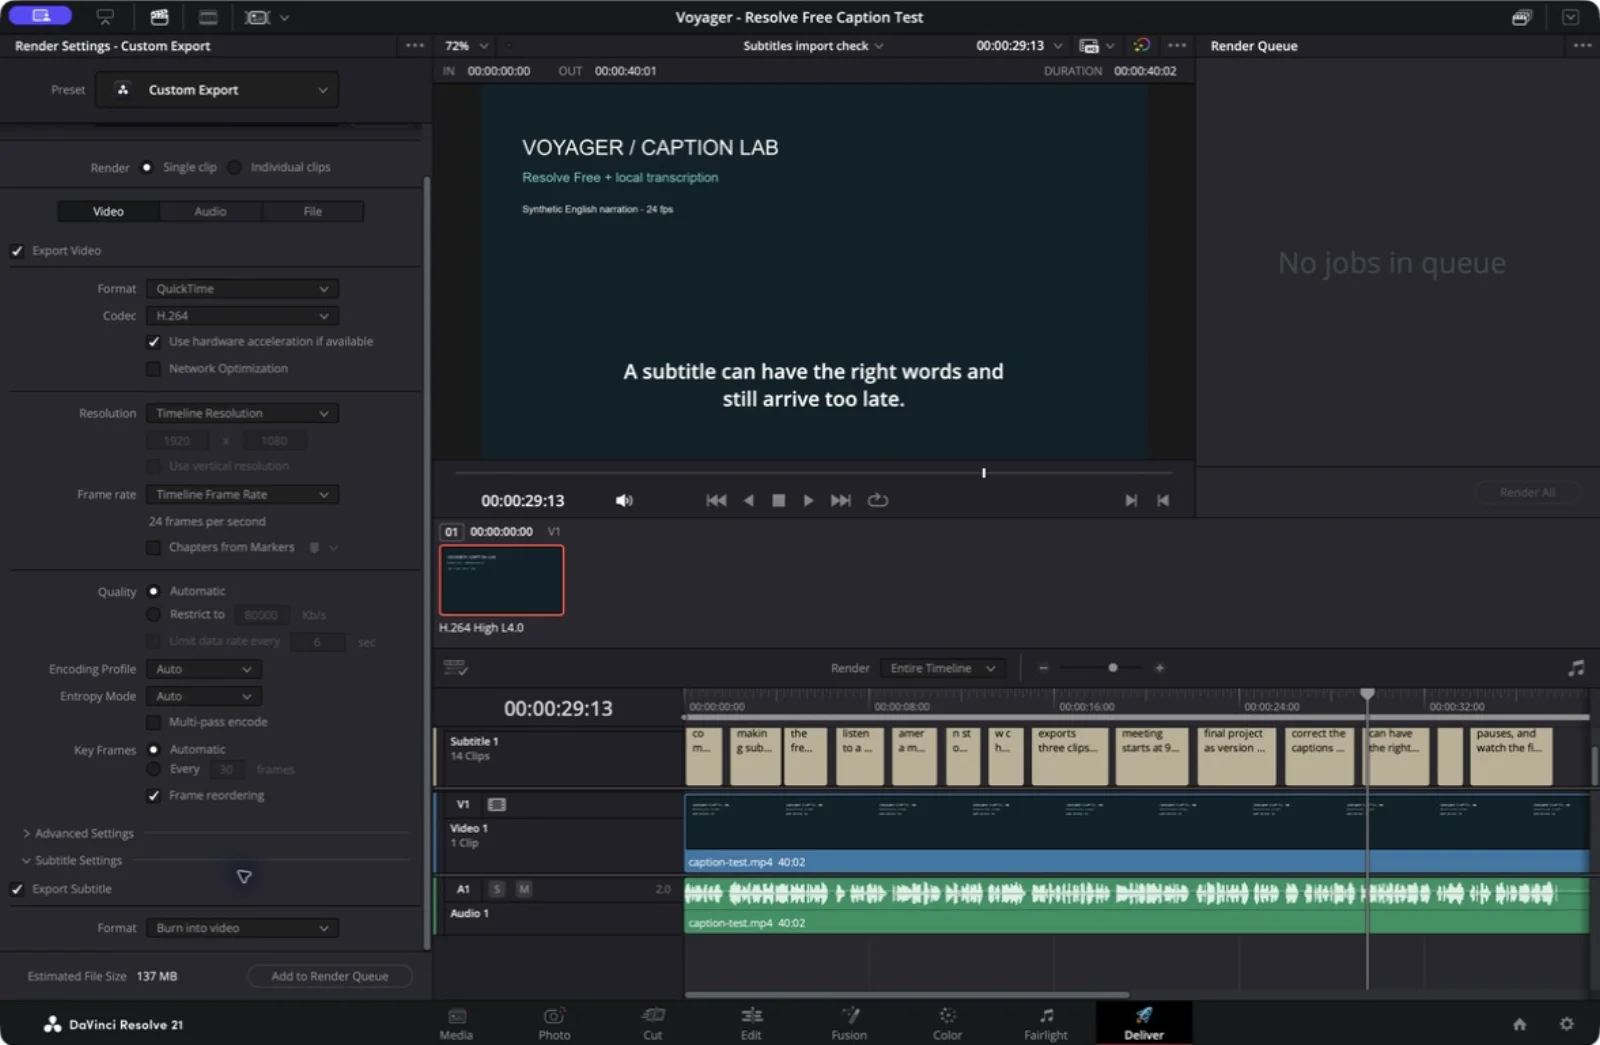Click the bypass color grades icon
This screenshot has height=1045, width=1600.
coord(1141,45)
